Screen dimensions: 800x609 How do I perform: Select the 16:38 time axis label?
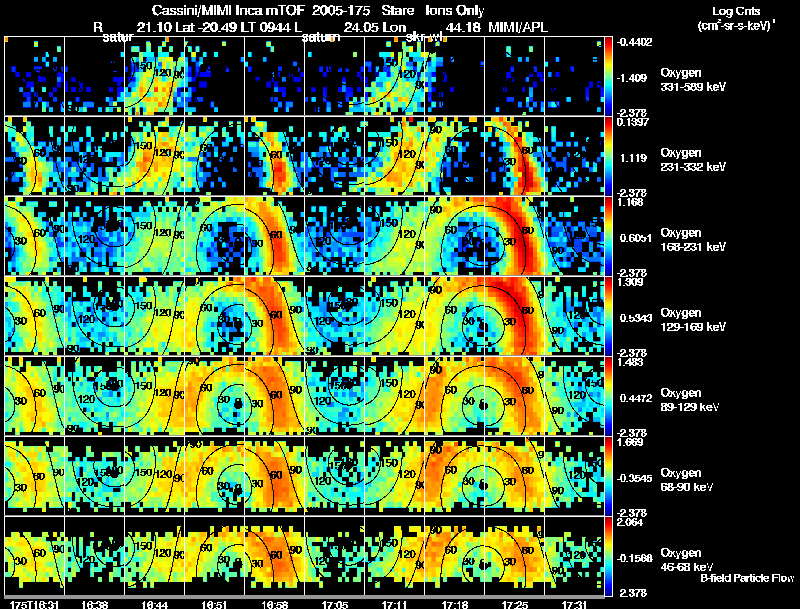tap(94, 605)
